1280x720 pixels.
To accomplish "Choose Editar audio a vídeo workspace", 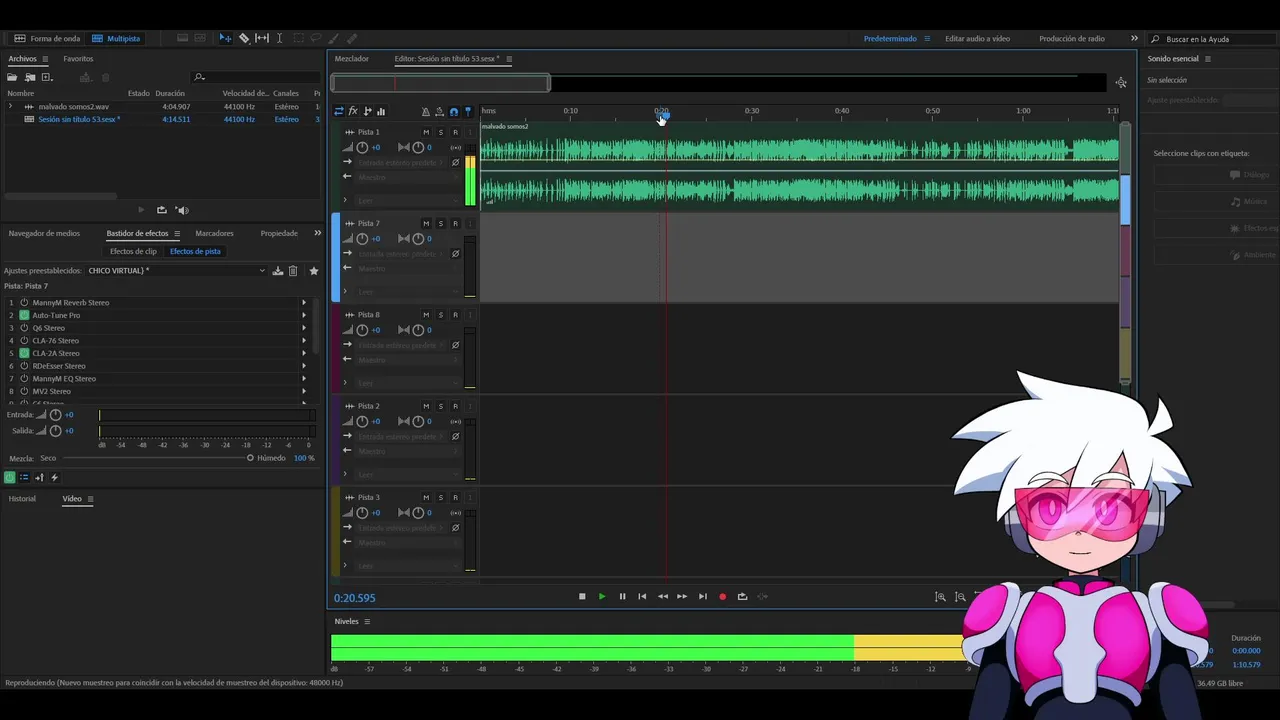I will 977,38.
